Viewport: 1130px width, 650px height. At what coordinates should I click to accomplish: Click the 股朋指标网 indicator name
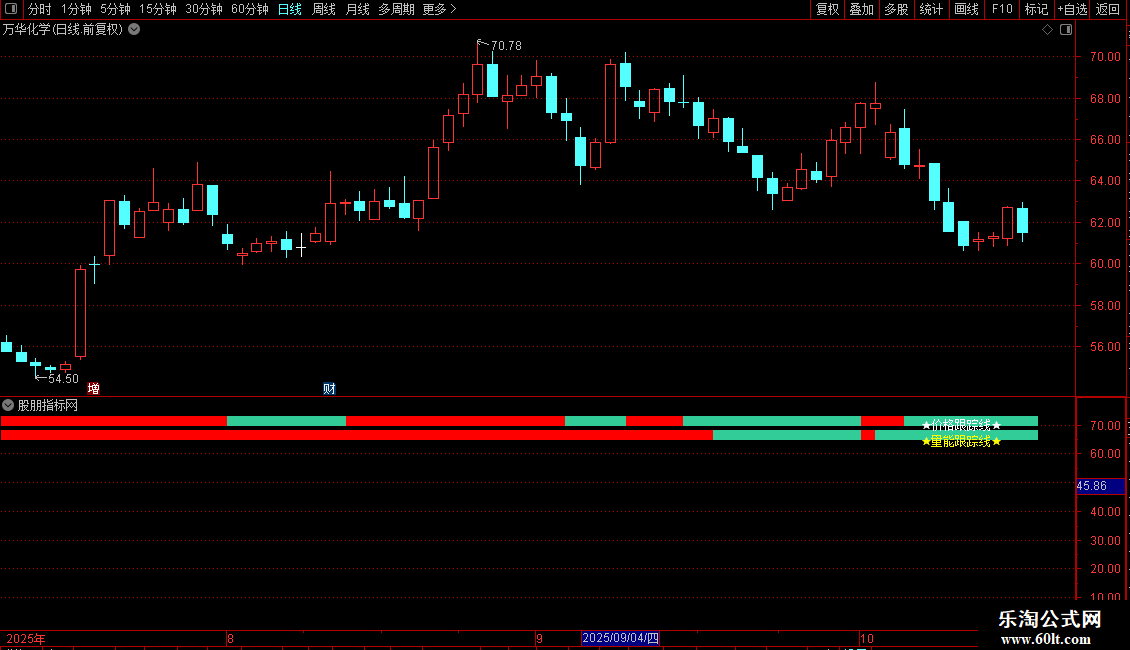(48, 406)
